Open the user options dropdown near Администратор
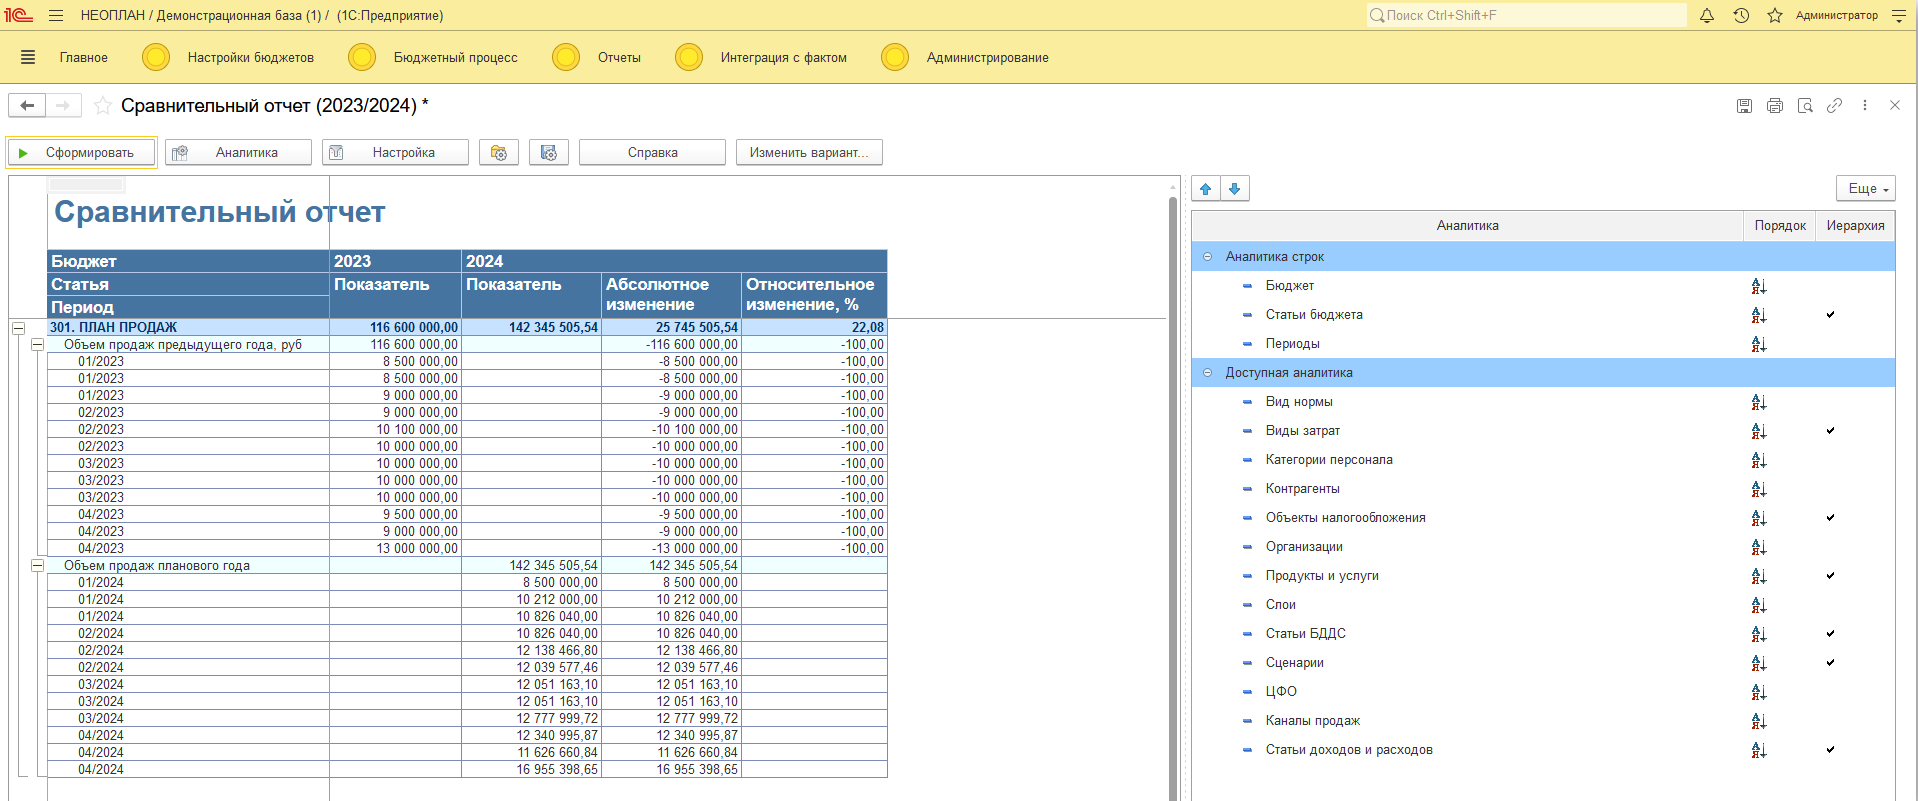 tap(1898, 15)
